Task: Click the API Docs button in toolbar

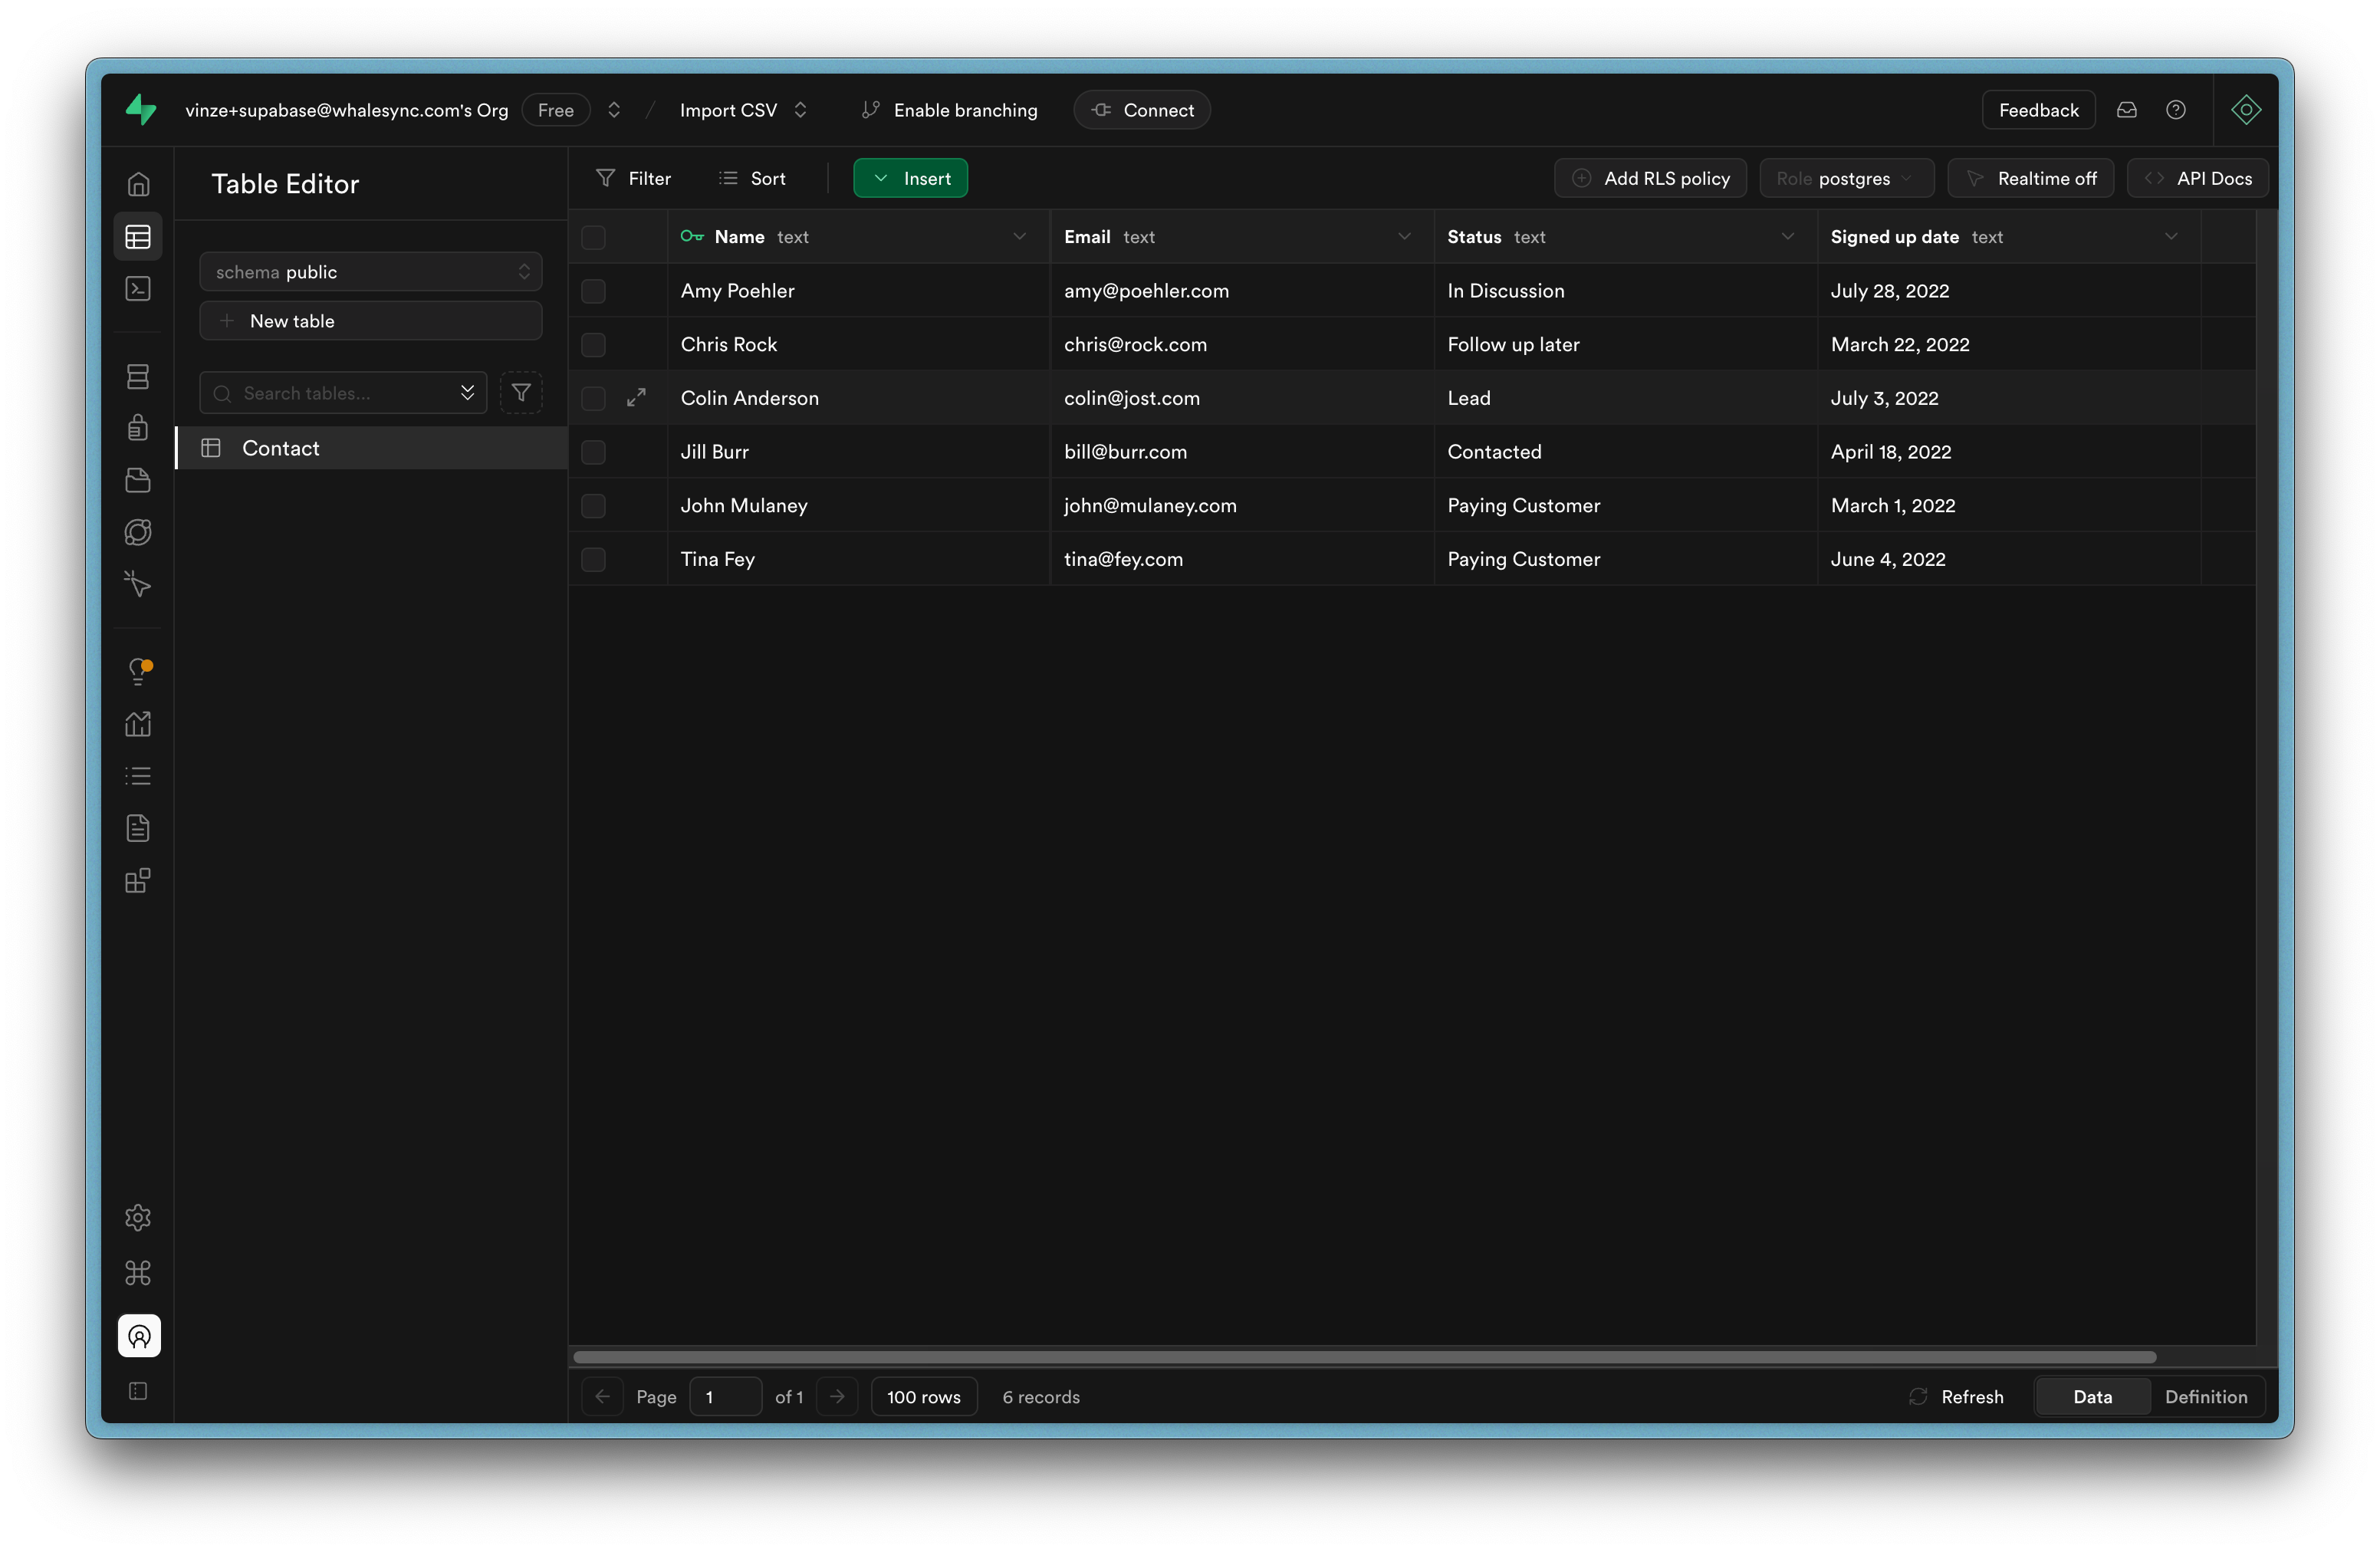Action: click(2198, 178)
